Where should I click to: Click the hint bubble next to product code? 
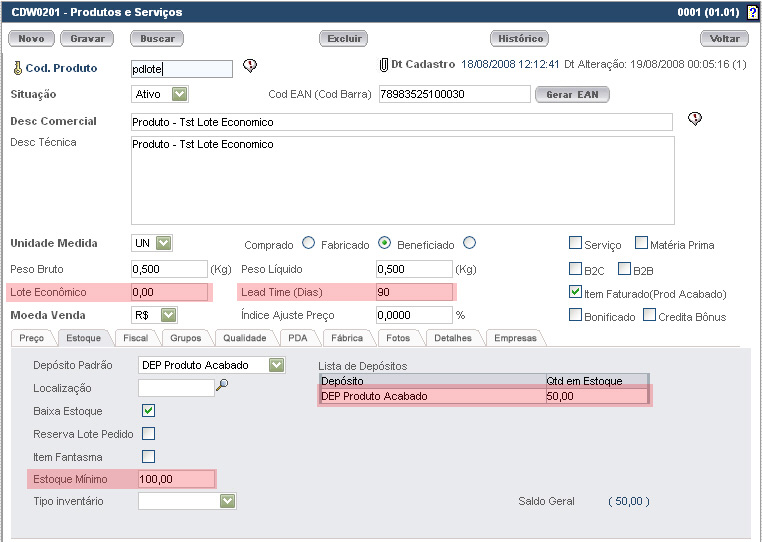250,67
